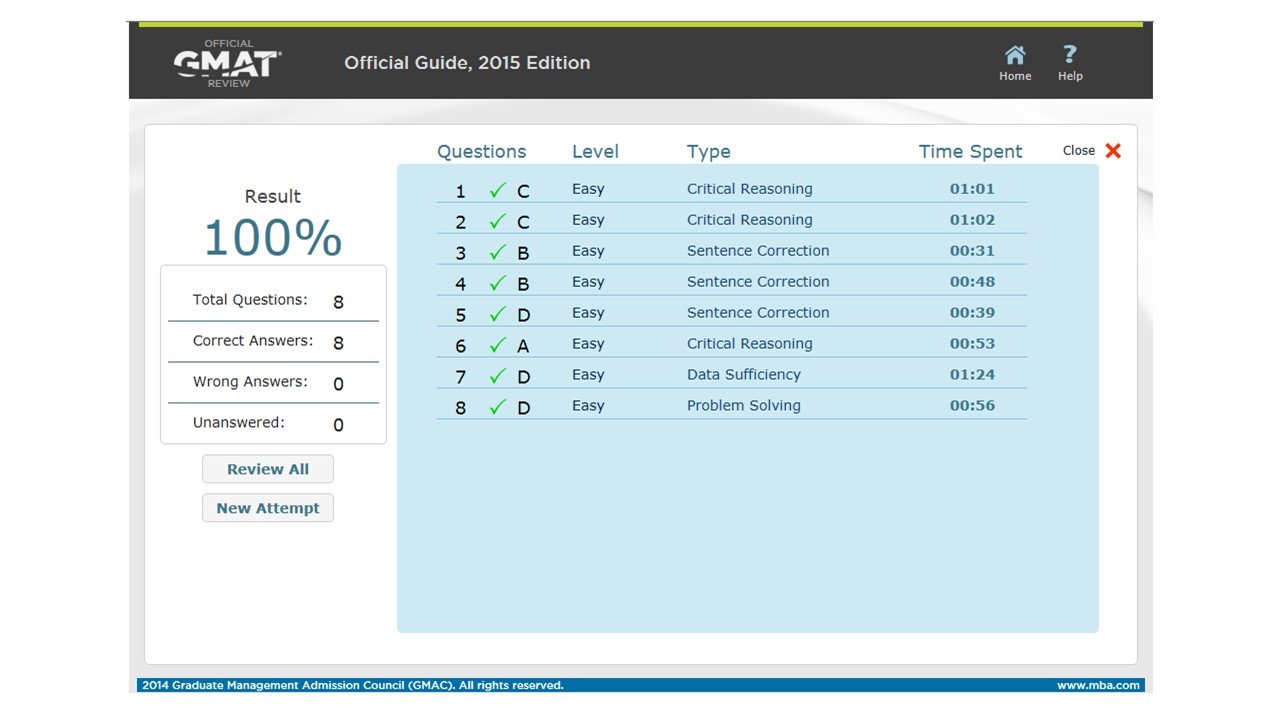This screenshot has height=720, width=1280.
Task: Click the GMAT Official Review logo
Action: coord(227,63)
